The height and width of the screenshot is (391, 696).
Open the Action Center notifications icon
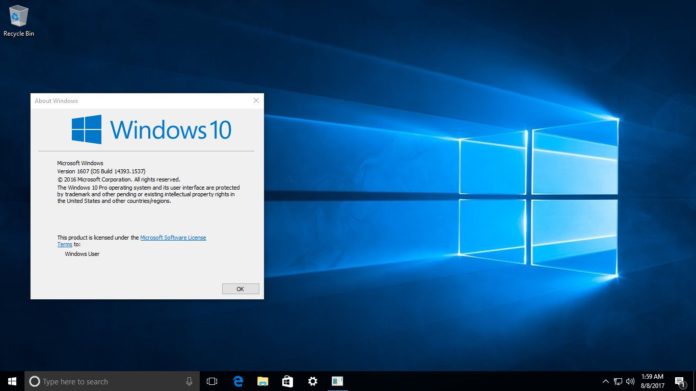[680, 381]
